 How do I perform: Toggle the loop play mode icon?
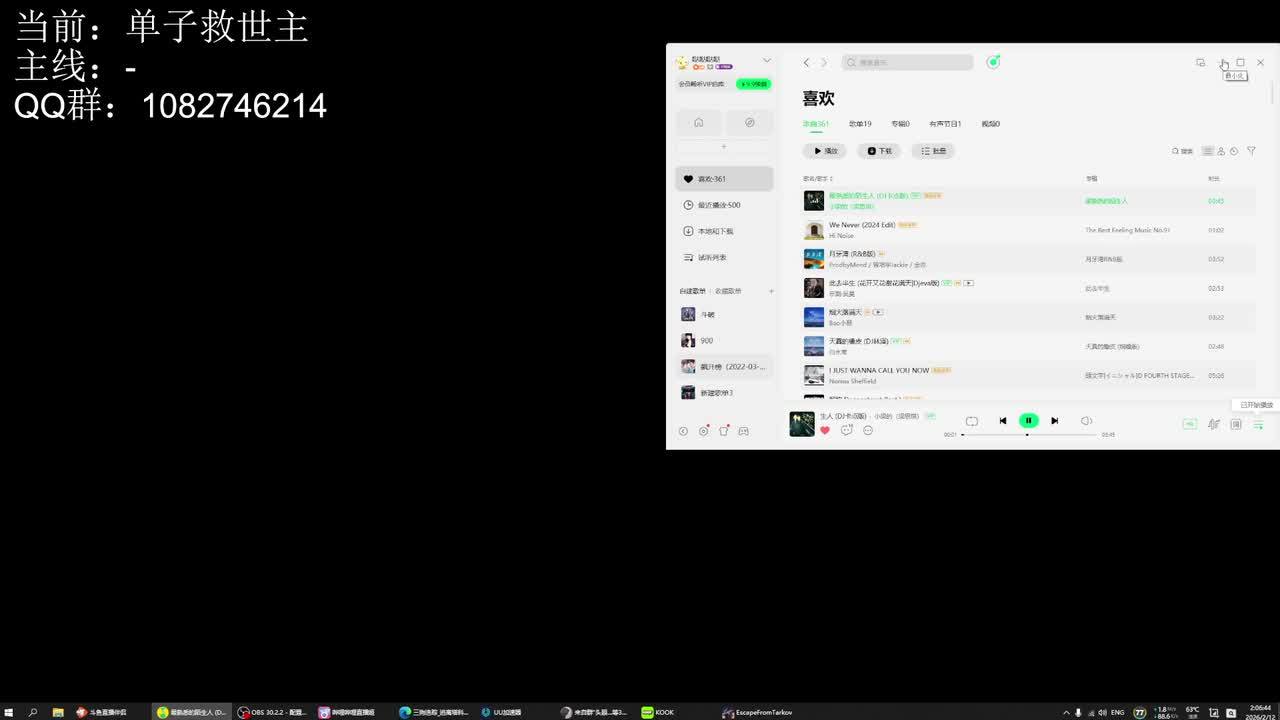coord(971,421)
